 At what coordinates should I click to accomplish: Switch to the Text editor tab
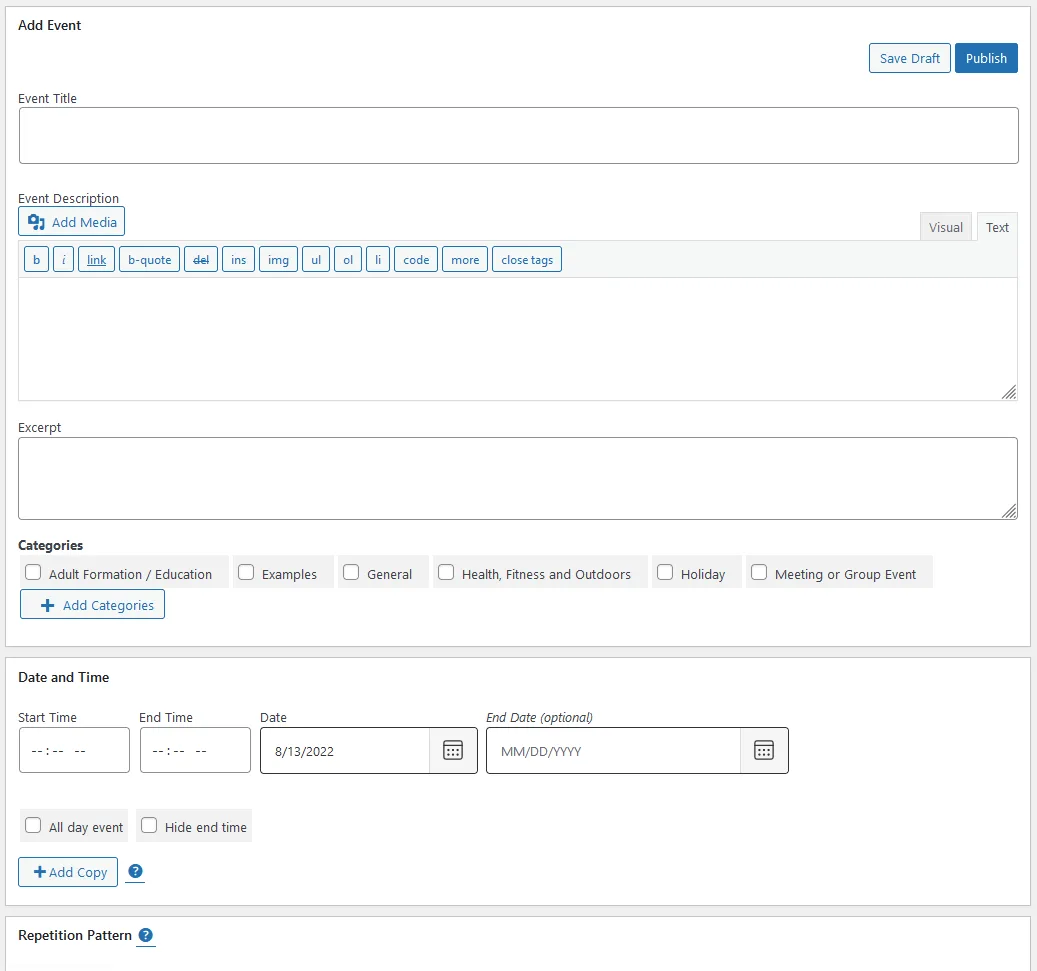[997, 227]
